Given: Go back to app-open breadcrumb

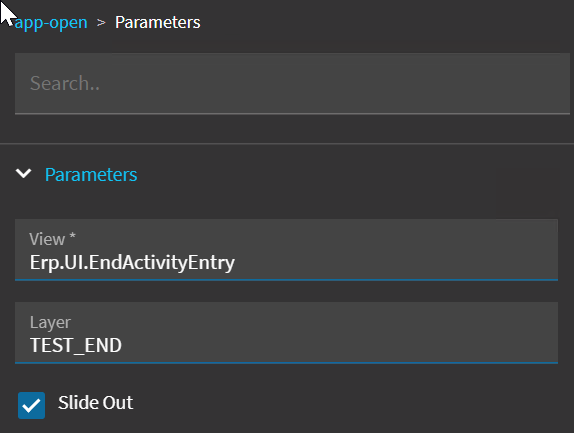Looking at the screenshot, I should point(51,23).
